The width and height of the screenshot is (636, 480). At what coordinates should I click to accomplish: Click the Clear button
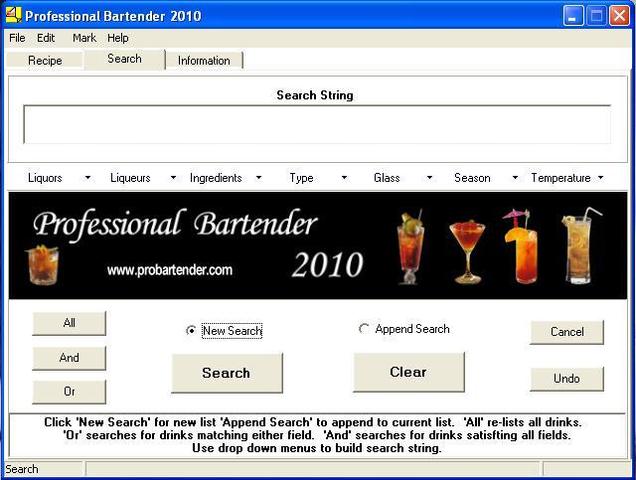[x=408, y=372]
